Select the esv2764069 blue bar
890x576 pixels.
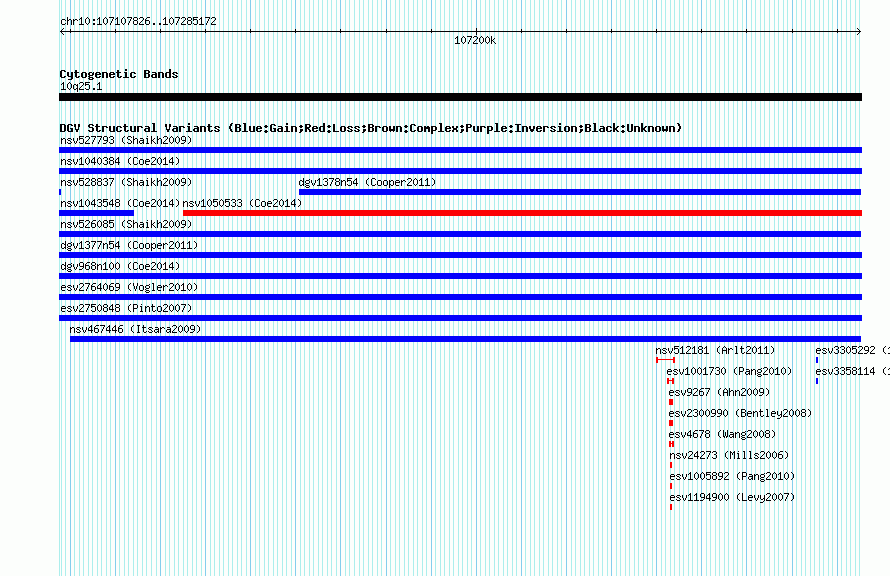[x=460, y=297]
